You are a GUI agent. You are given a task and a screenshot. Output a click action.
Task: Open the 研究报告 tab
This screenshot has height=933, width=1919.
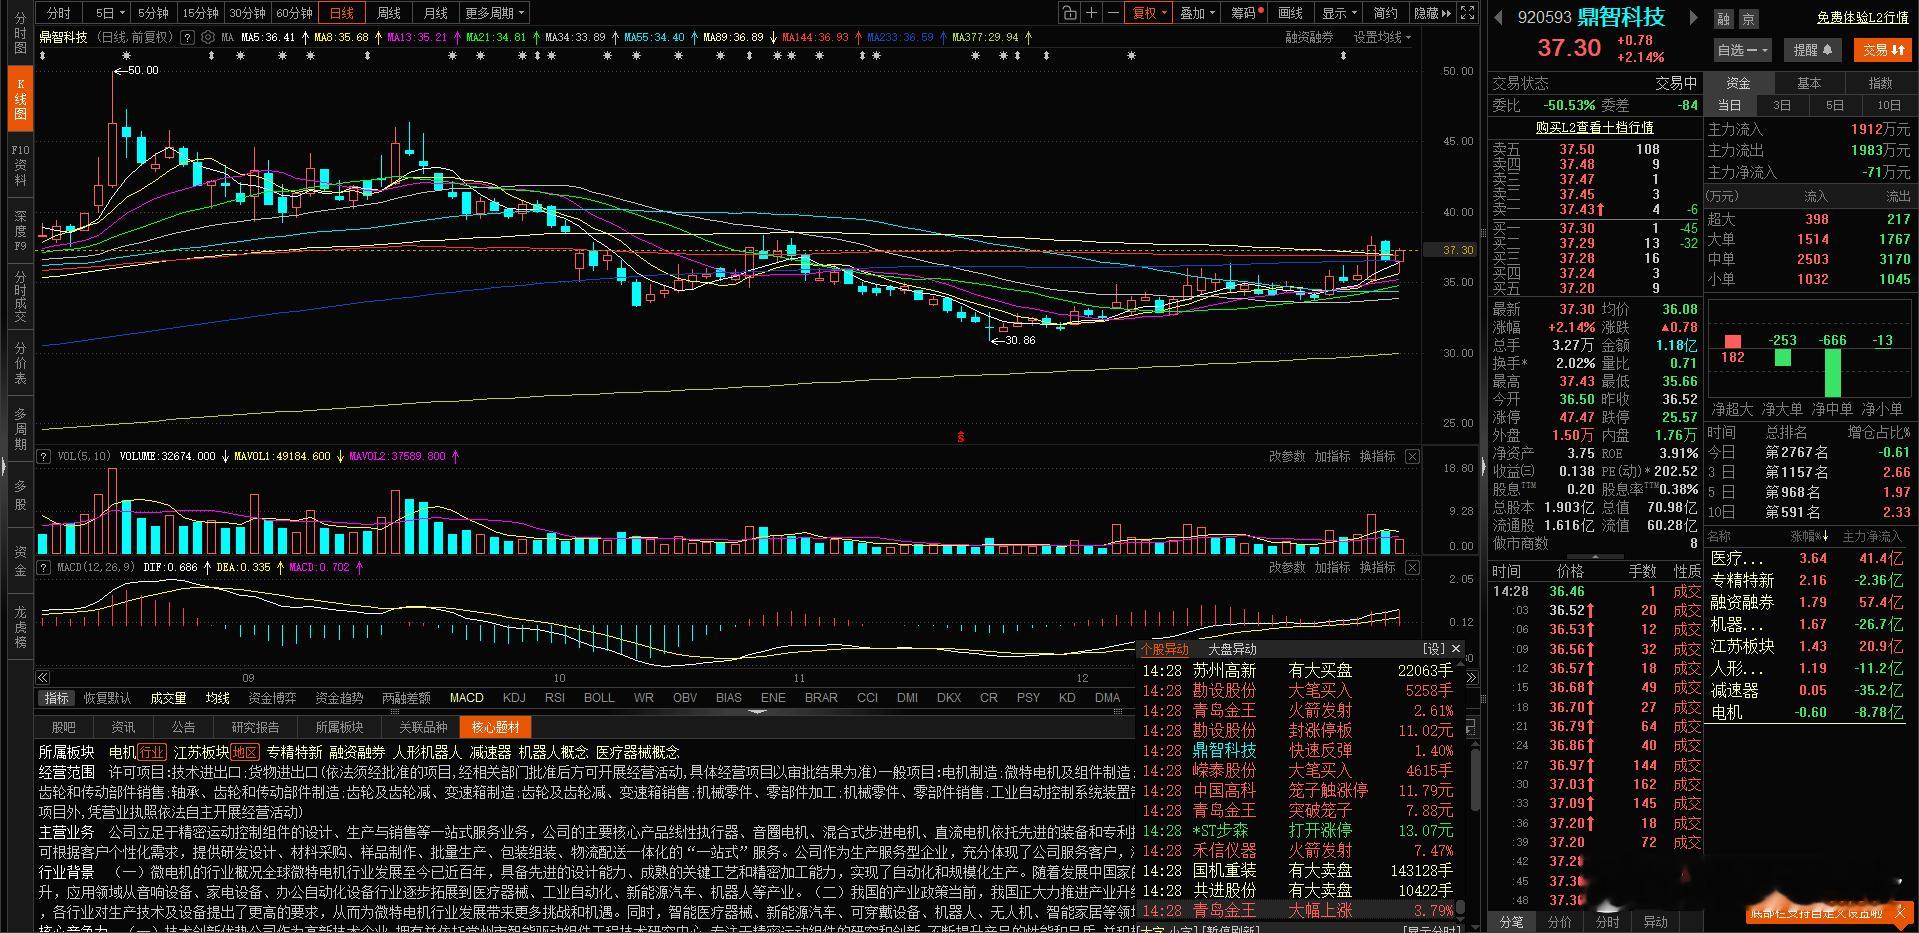(255, 727)
